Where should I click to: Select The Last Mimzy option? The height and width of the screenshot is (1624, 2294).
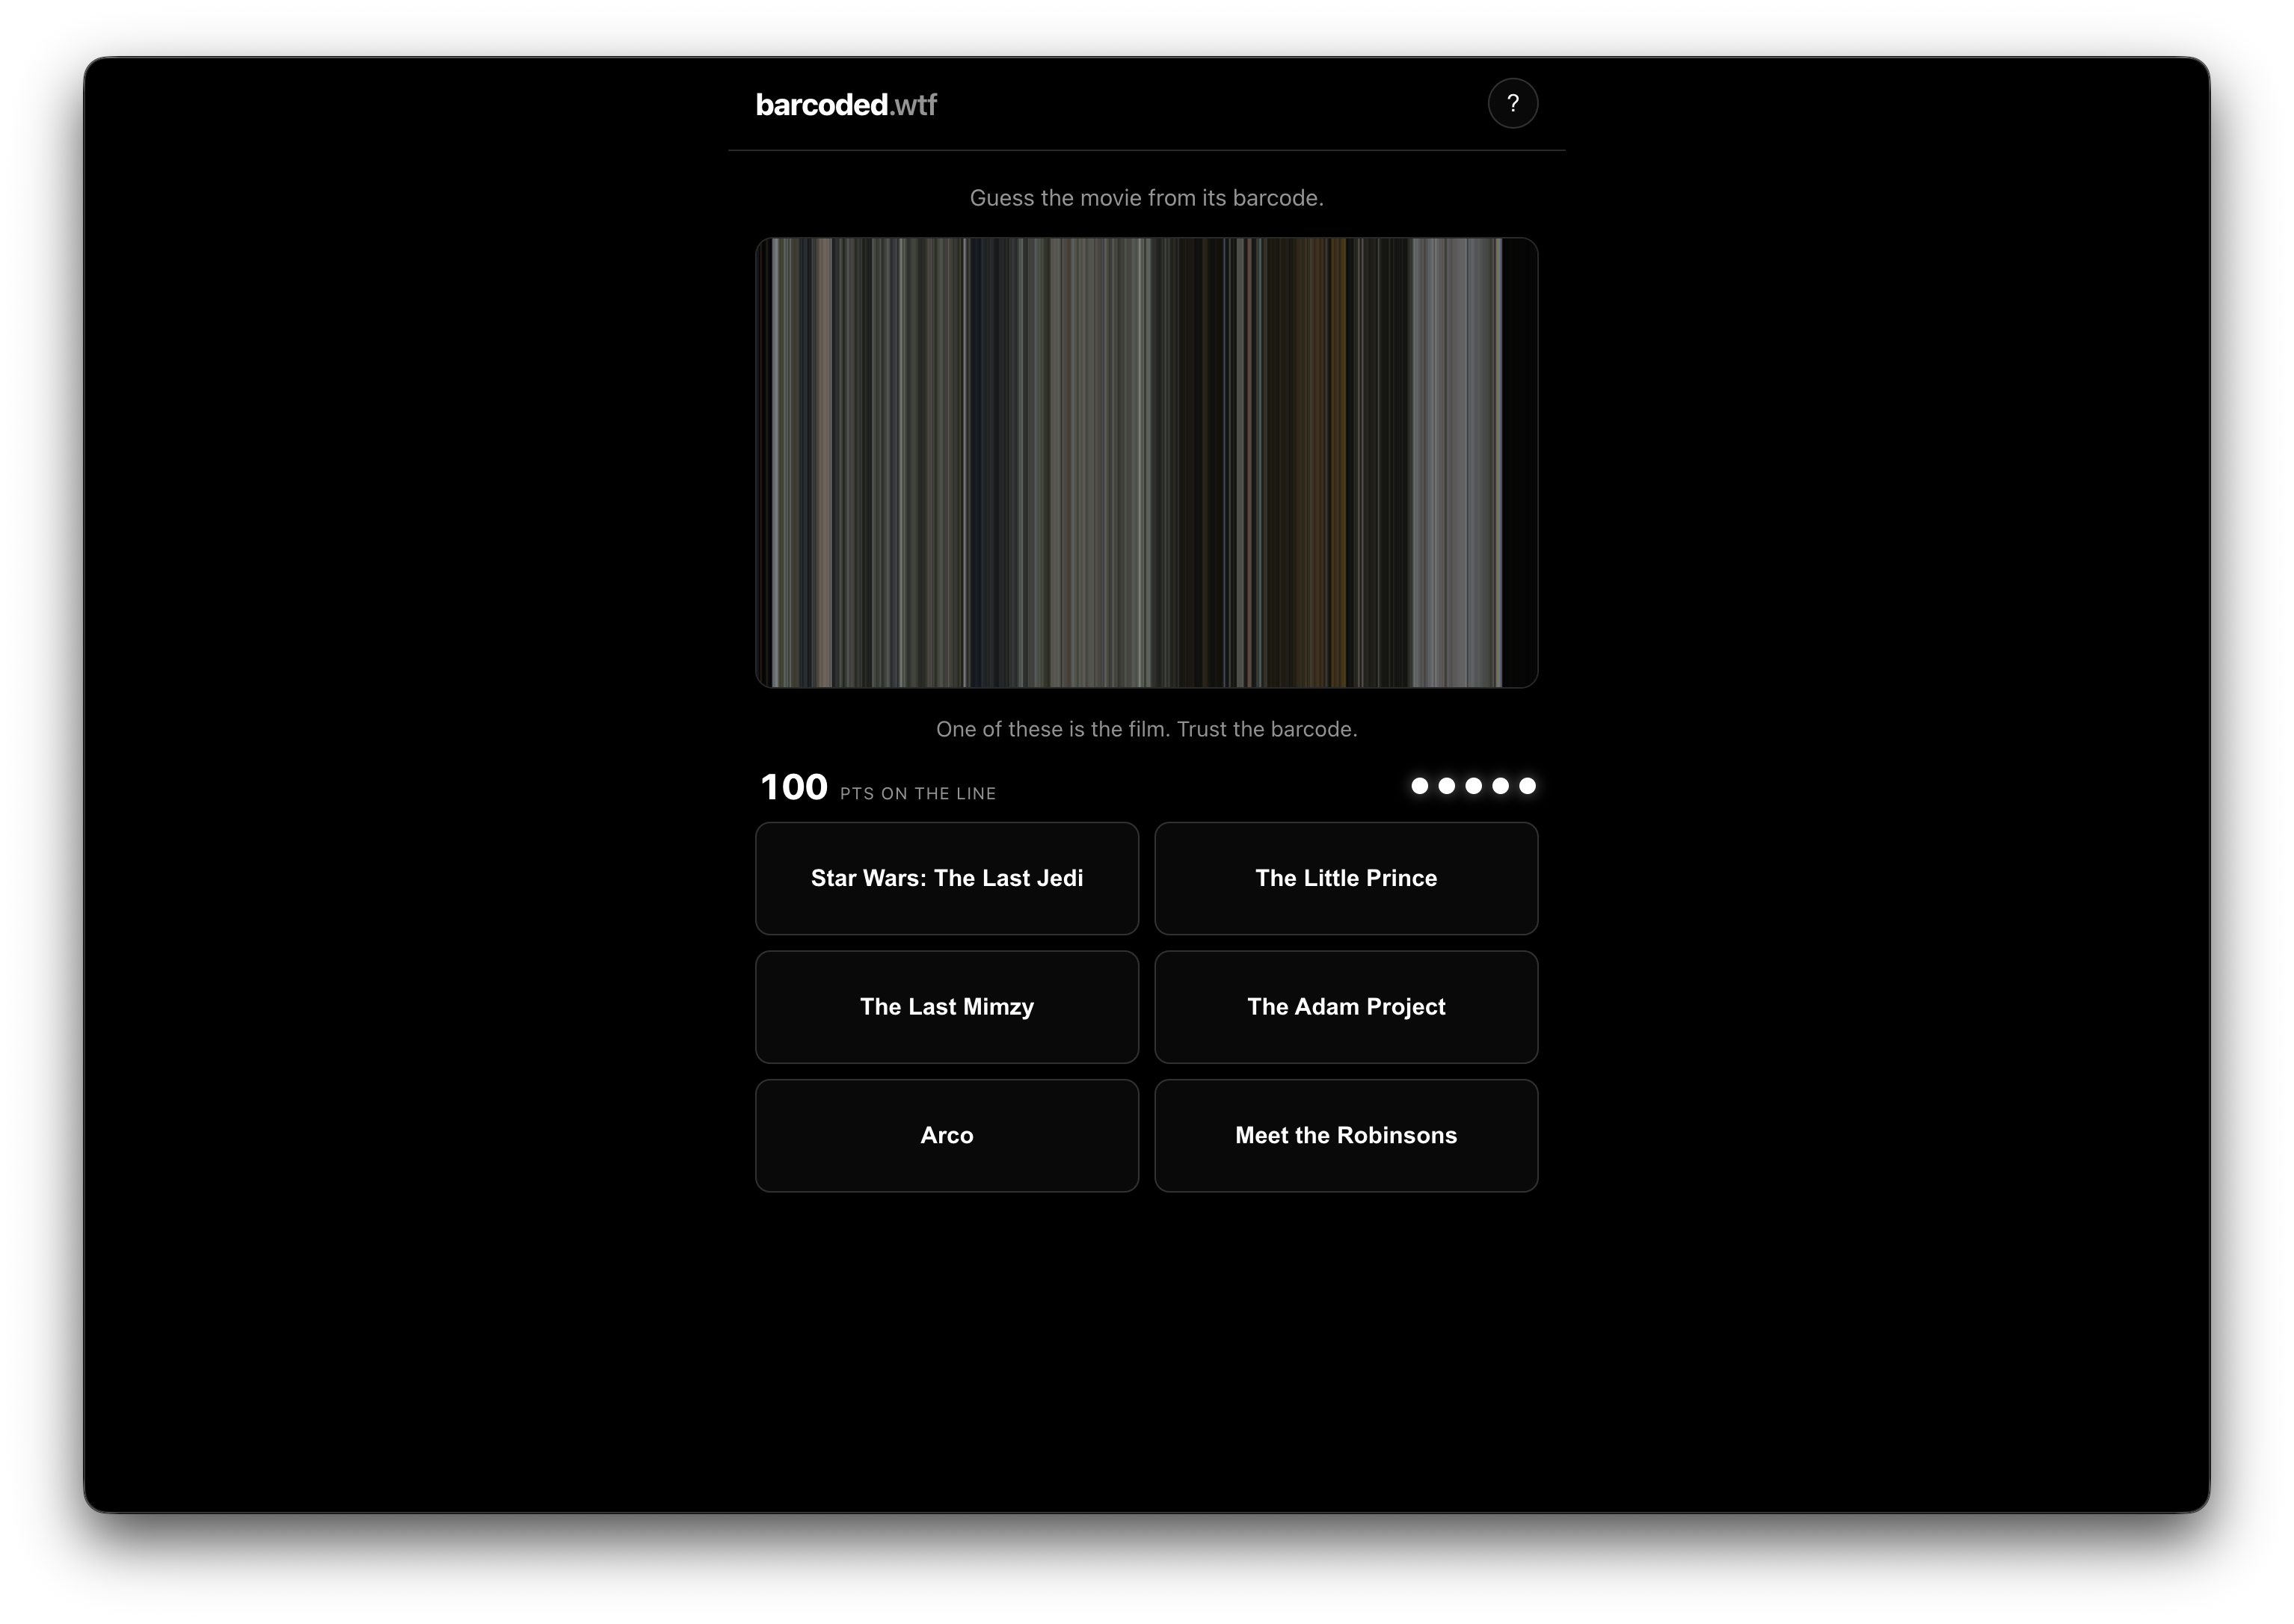tap(946, 1006)
